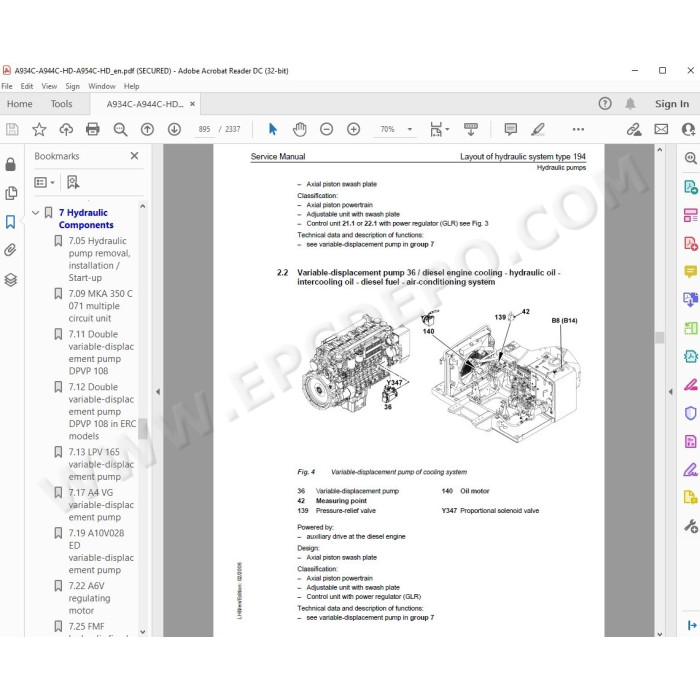Open the Window menu
700x700 pixels.
(102, 86)
